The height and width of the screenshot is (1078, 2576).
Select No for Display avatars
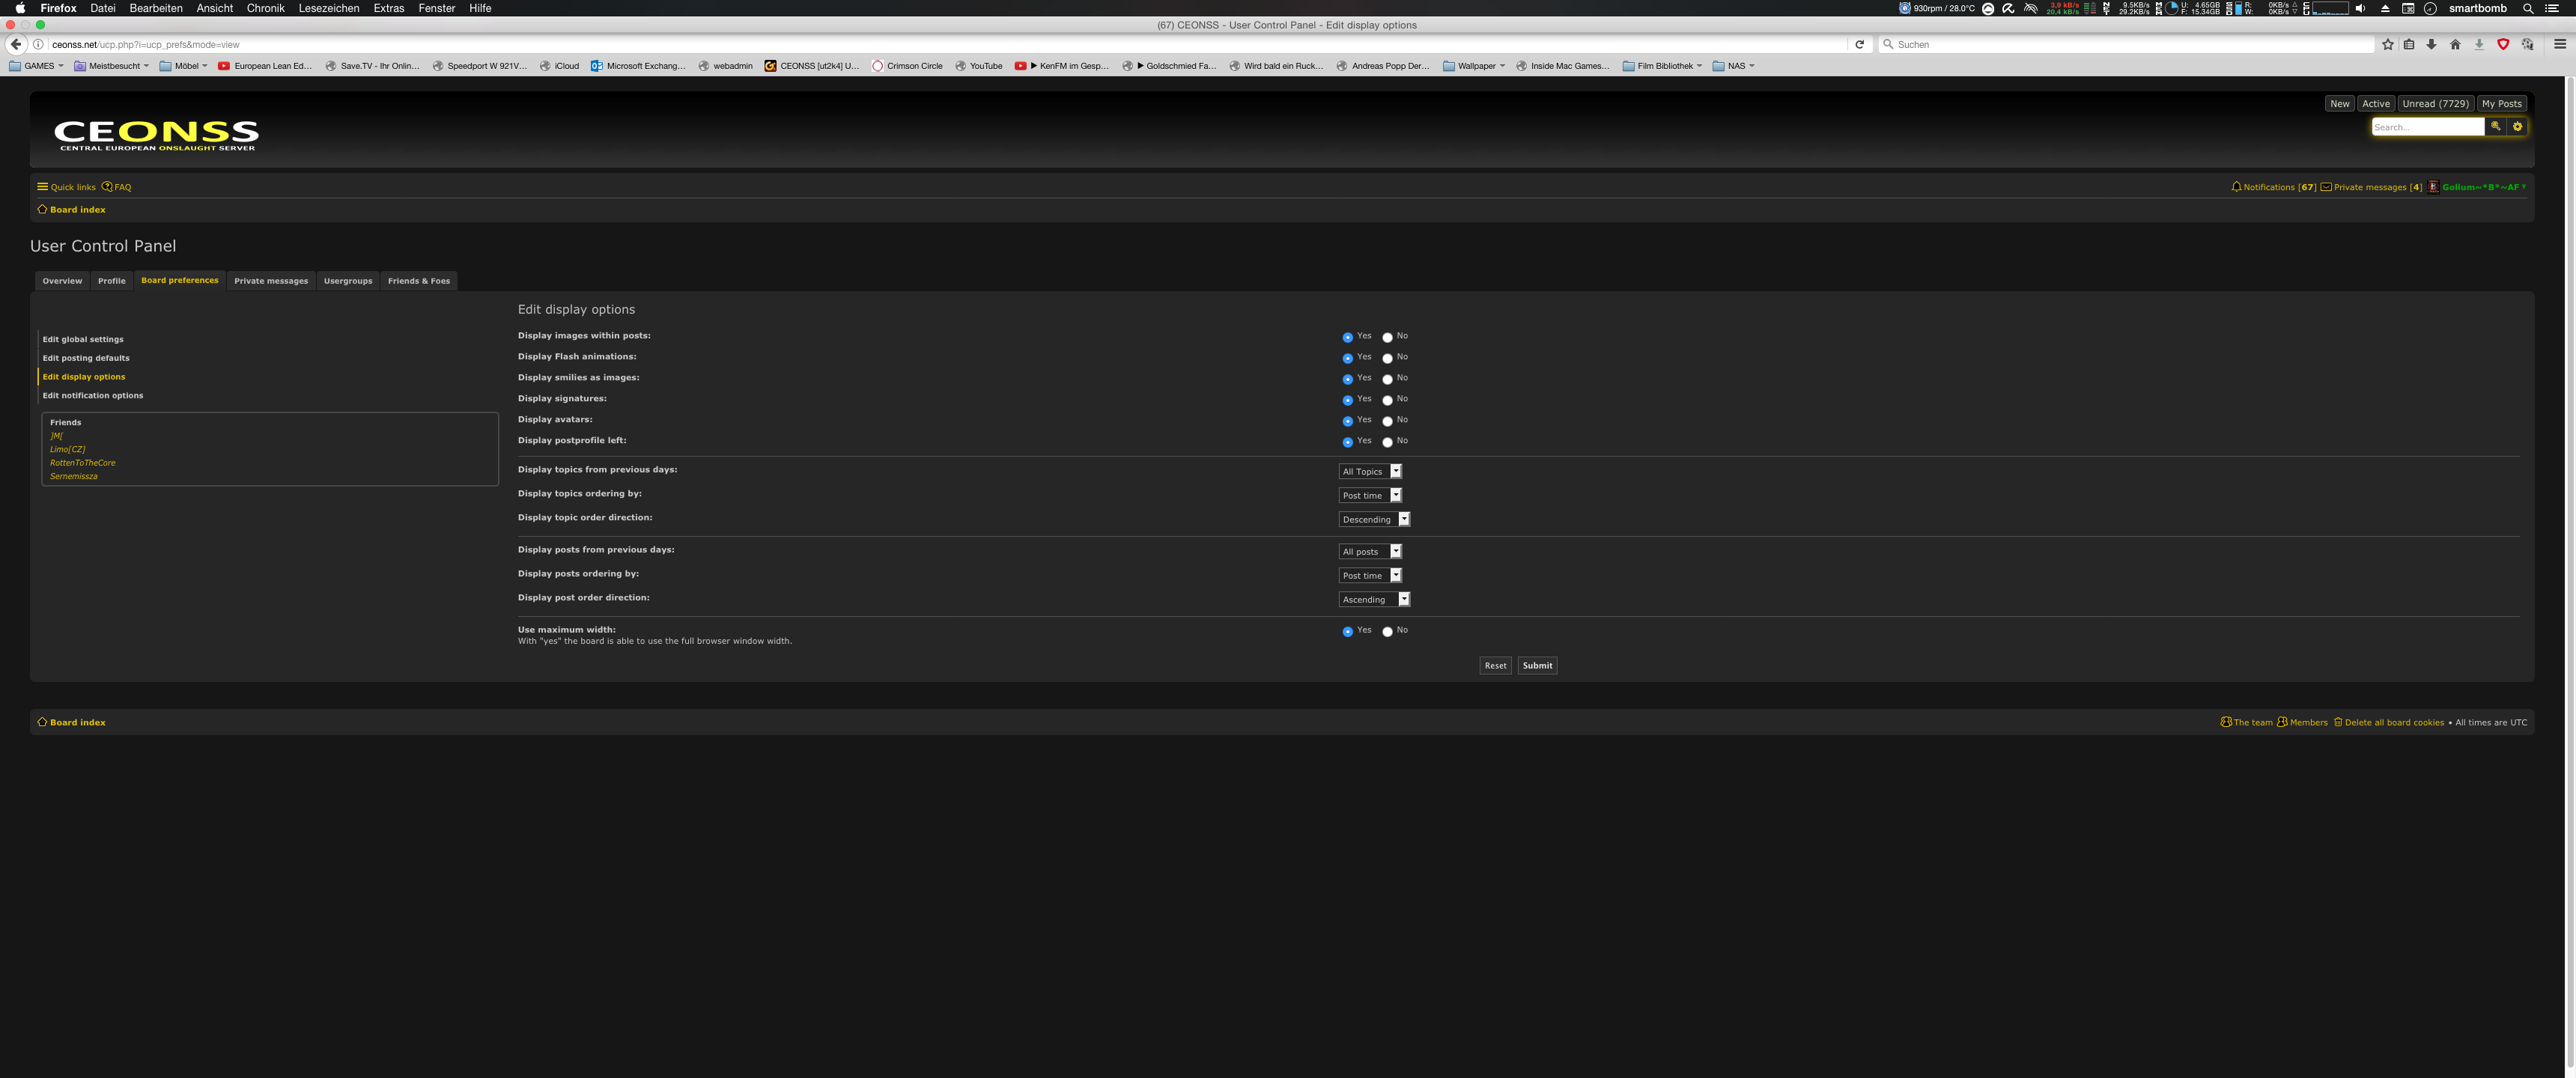(1387, 421)
